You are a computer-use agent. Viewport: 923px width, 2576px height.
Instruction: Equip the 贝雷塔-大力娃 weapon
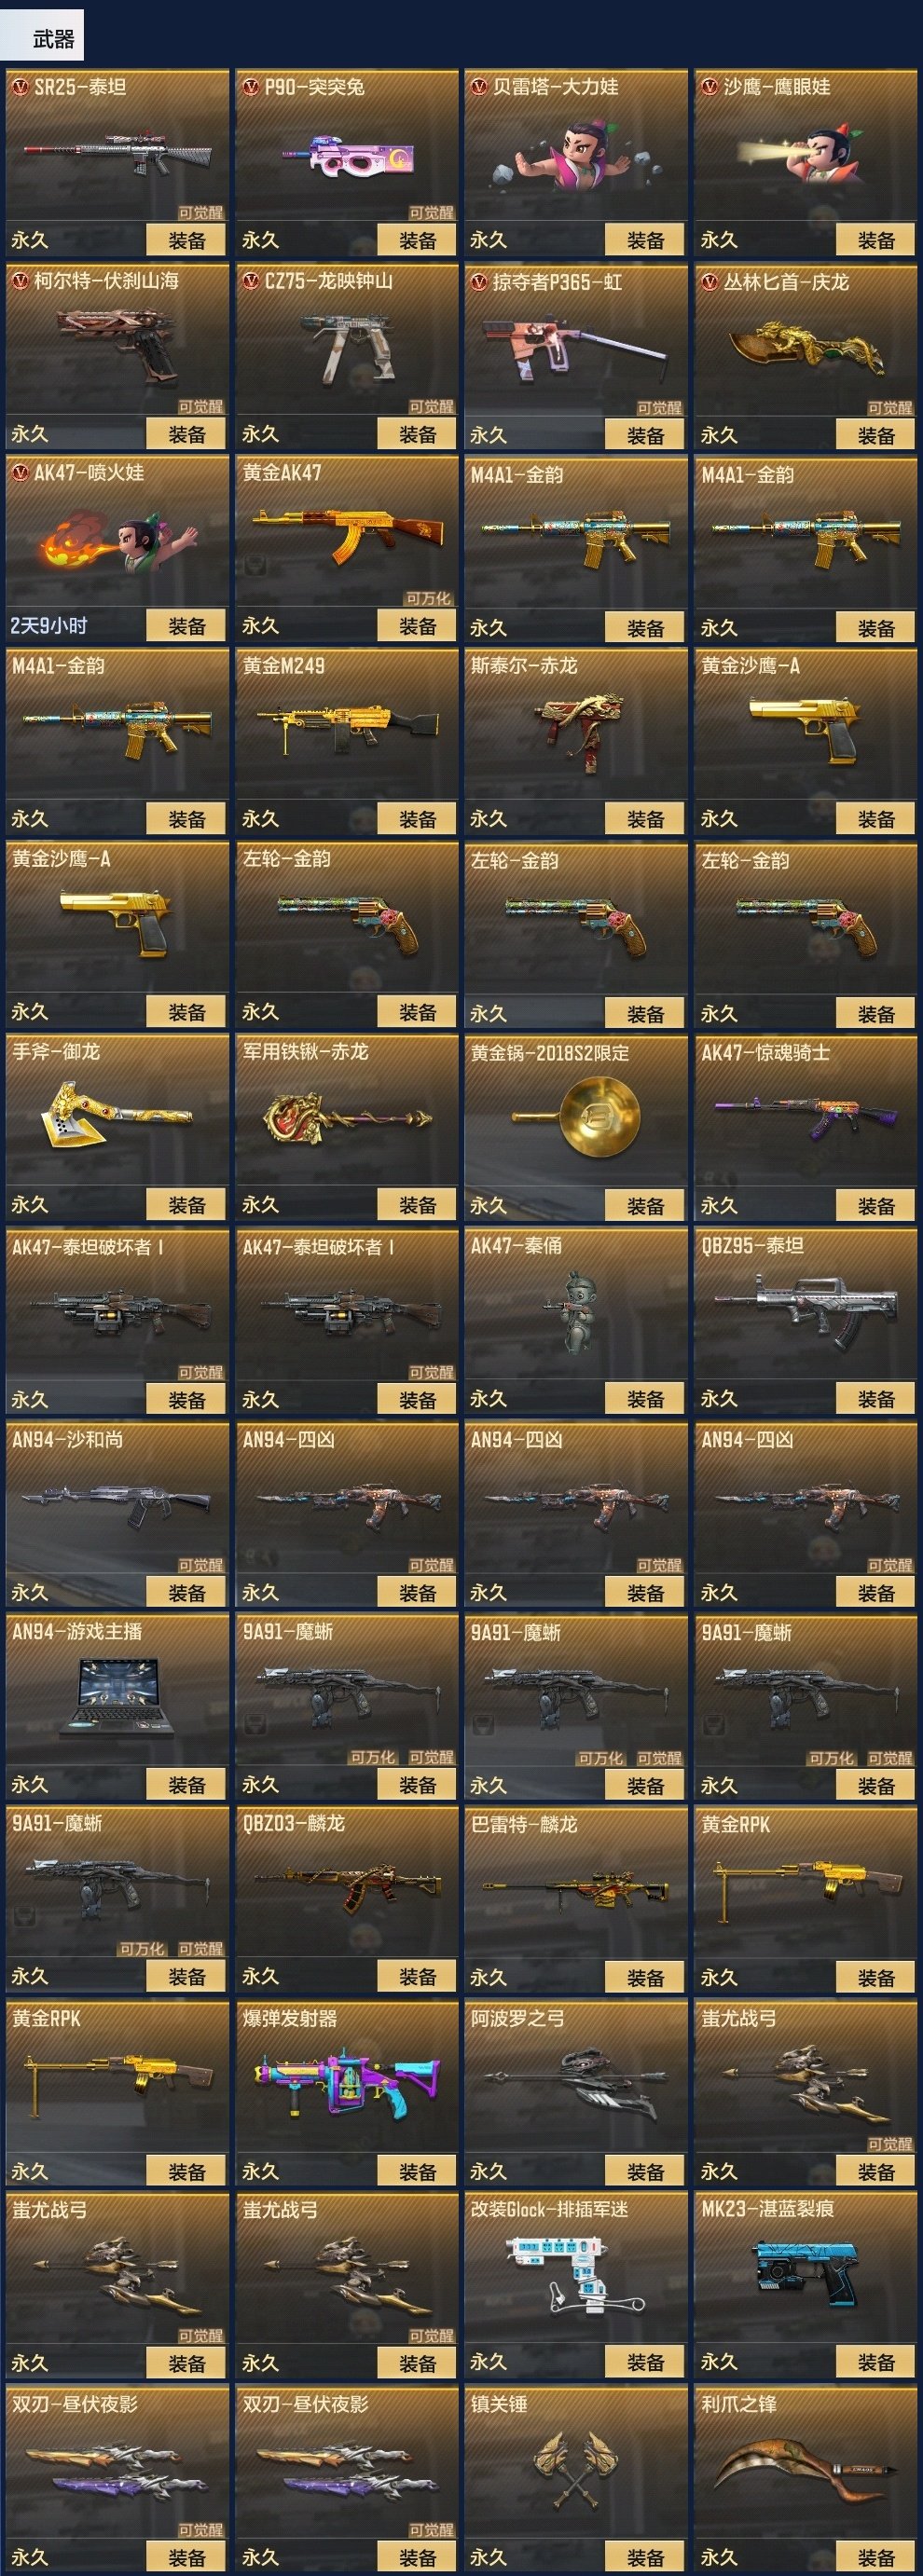(x=645, y=240)
